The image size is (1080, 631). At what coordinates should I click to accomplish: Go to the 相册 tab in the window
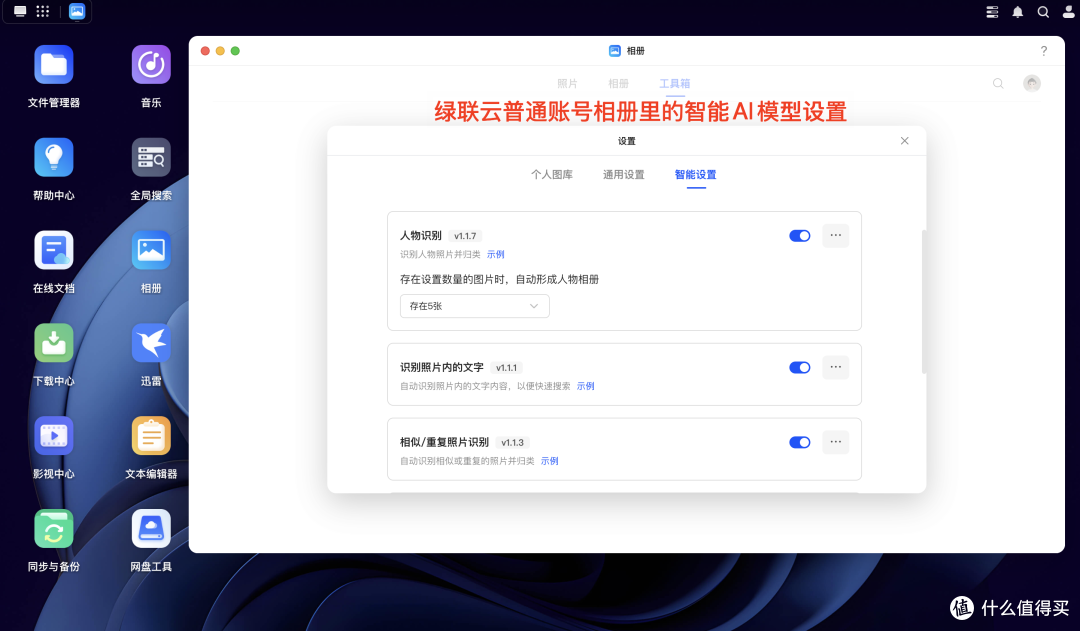(x=619, y=83)
